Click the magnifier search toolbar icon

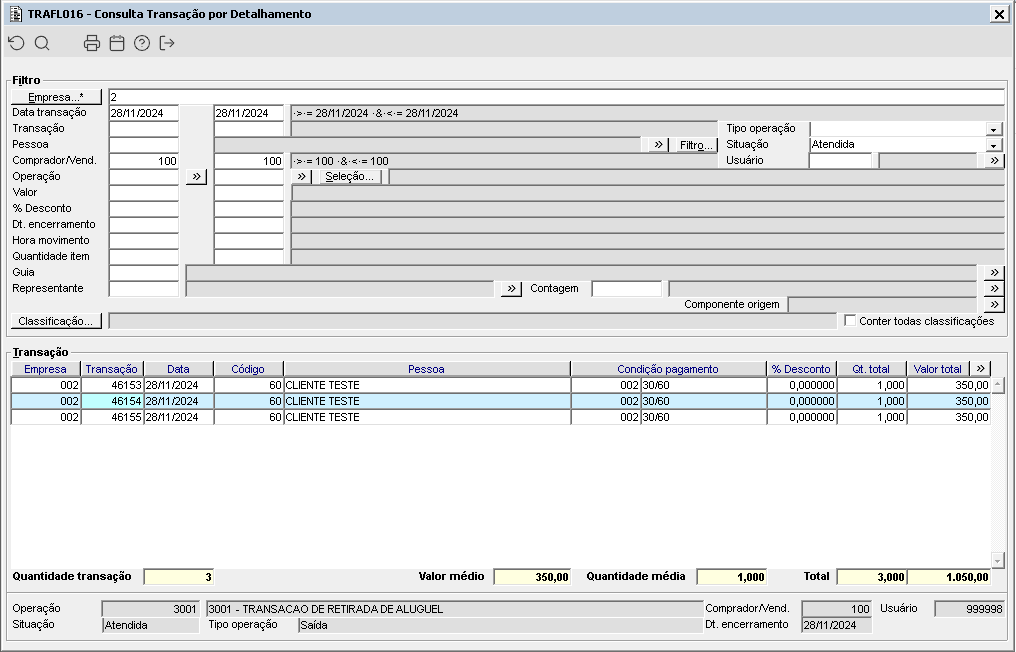[42, 43]
